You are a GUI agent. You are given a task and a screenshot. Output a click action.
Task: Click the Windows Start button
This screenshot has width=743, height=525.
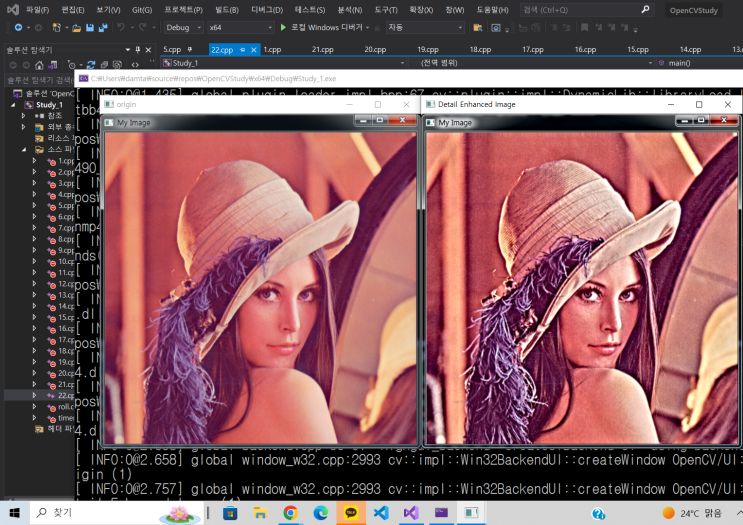coord(15,513)
